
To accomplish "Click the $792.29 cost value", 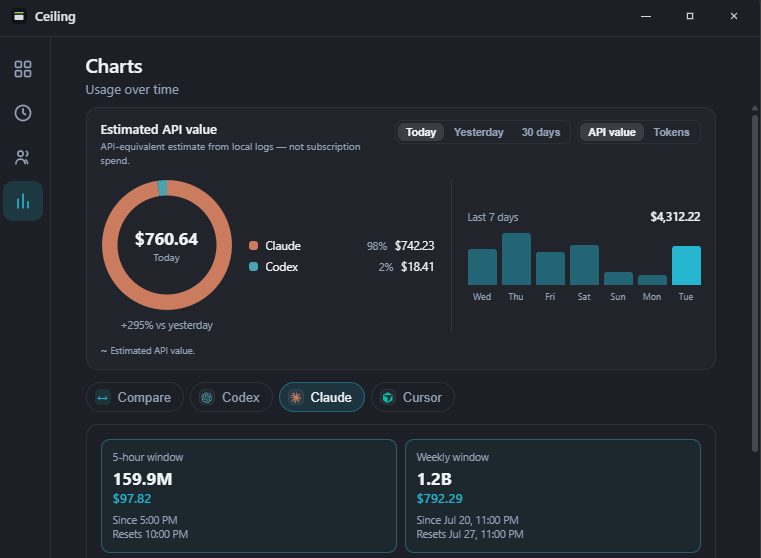I will pyautogui.click(x=439, y=499).
